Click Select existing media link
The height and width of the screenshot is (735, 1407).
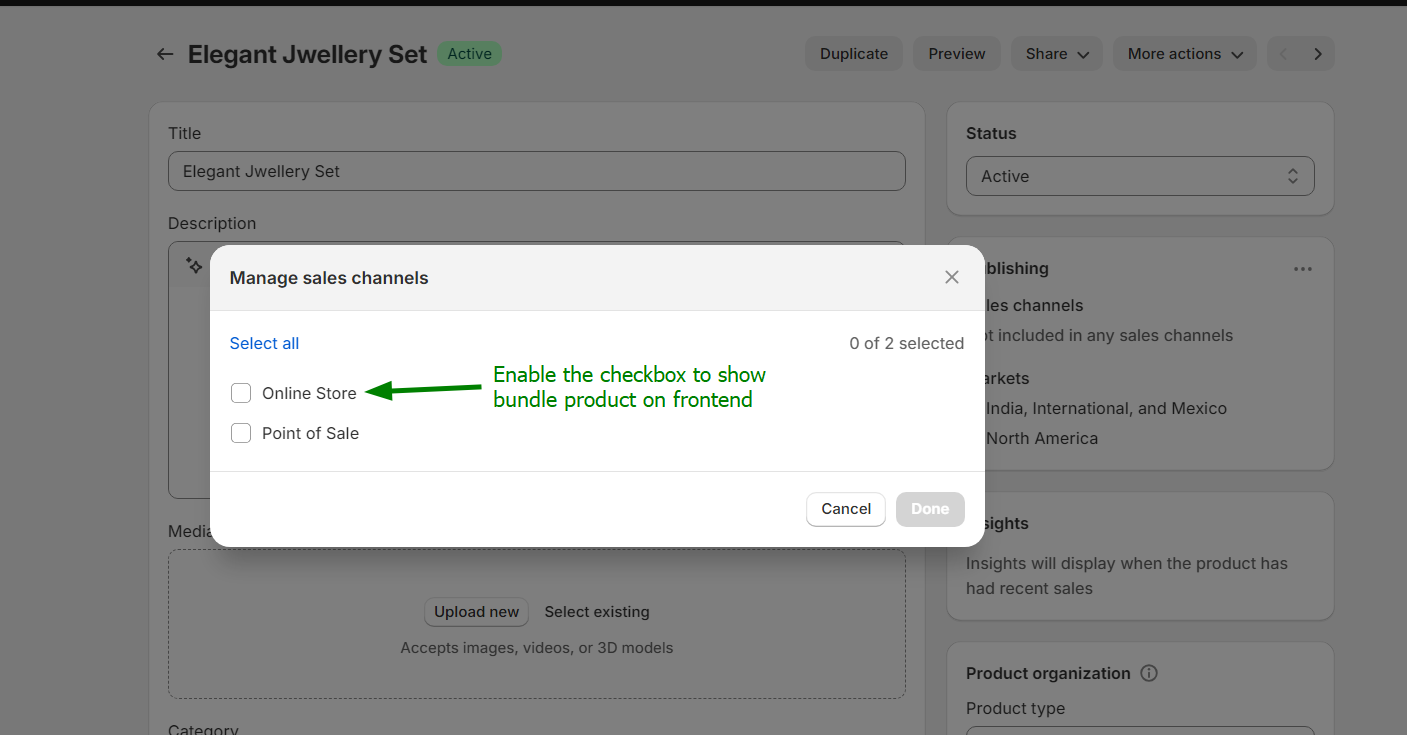pyautogui.click(x=597, y=612)
